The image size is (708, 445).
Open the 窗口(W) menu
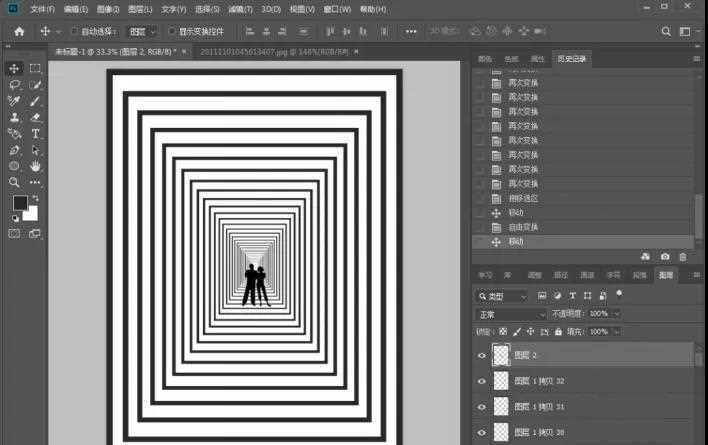tap(337, 9)
